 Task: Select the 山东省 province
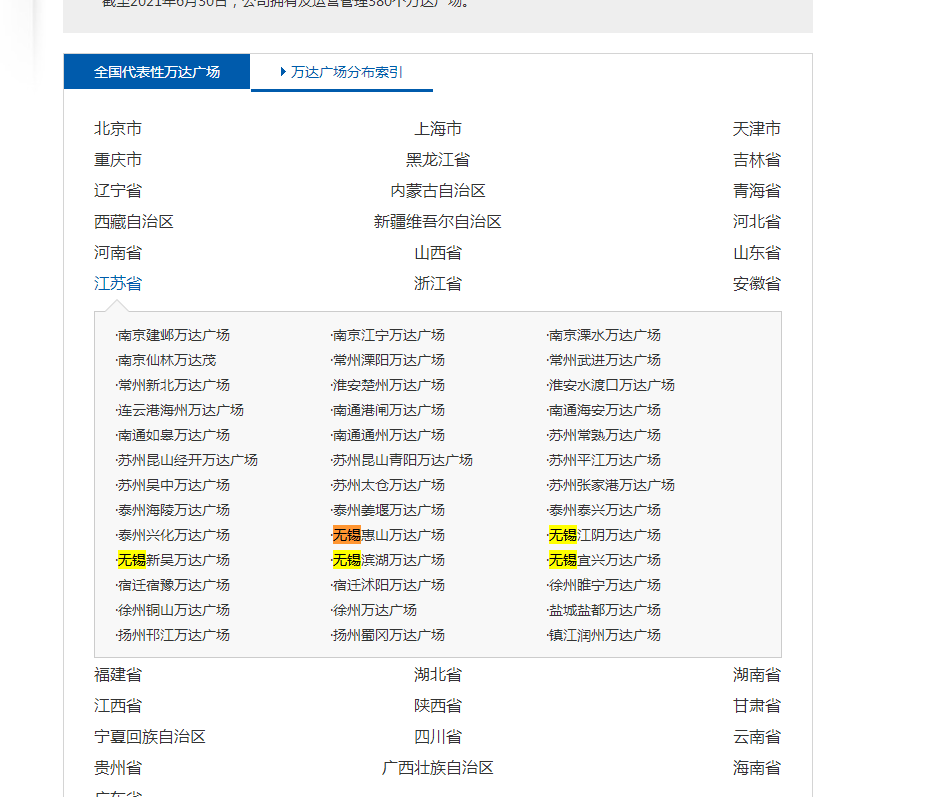757,253
